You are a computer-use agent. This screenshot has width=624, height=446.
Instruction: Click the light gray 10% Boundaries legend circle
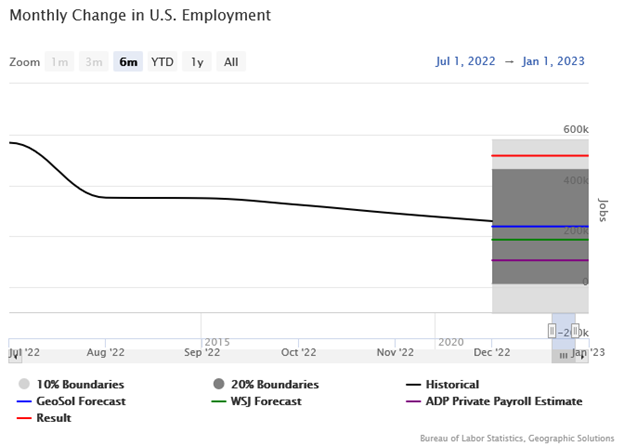(23, 384)
